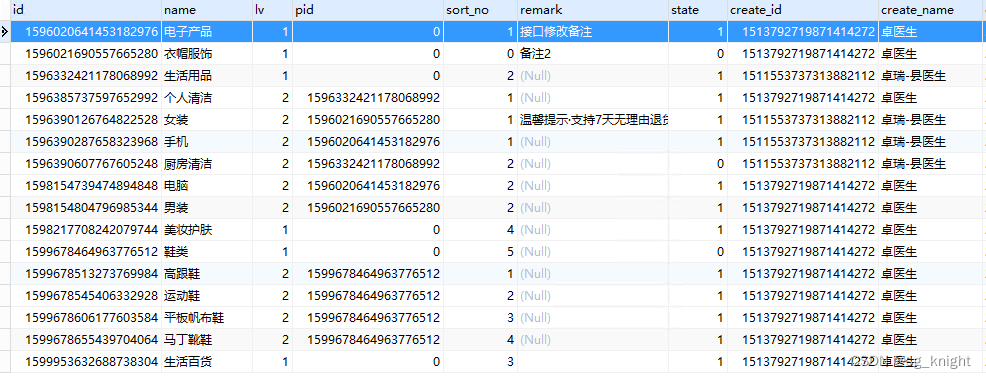Click the remark cell 接口修改备注

tap(593, 31)
